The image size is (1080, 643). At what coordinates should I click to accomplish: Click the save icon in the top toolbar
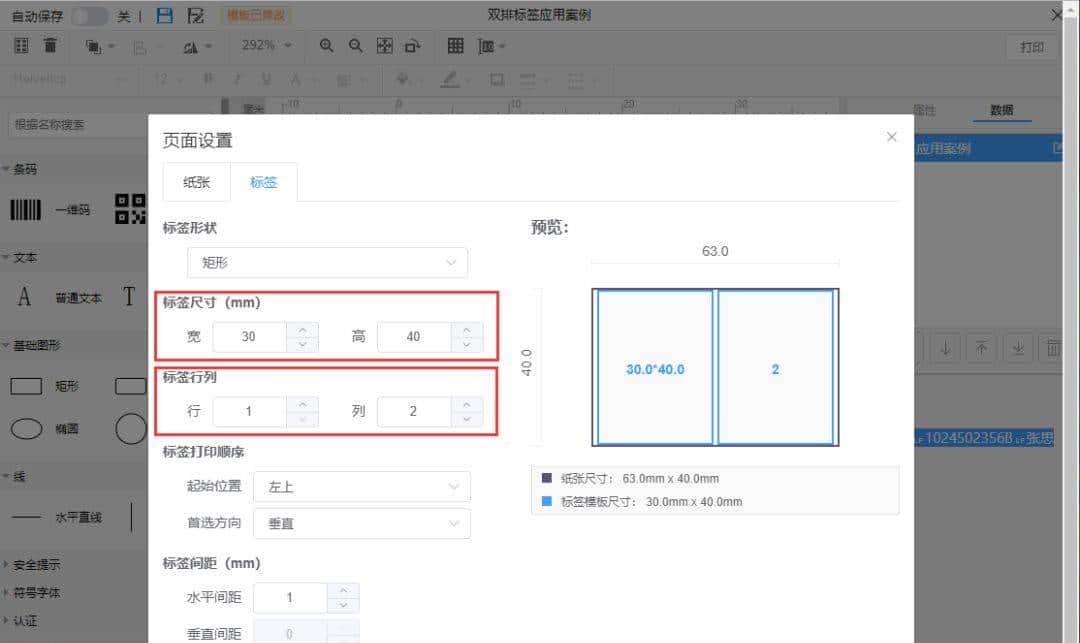point(162,15)
